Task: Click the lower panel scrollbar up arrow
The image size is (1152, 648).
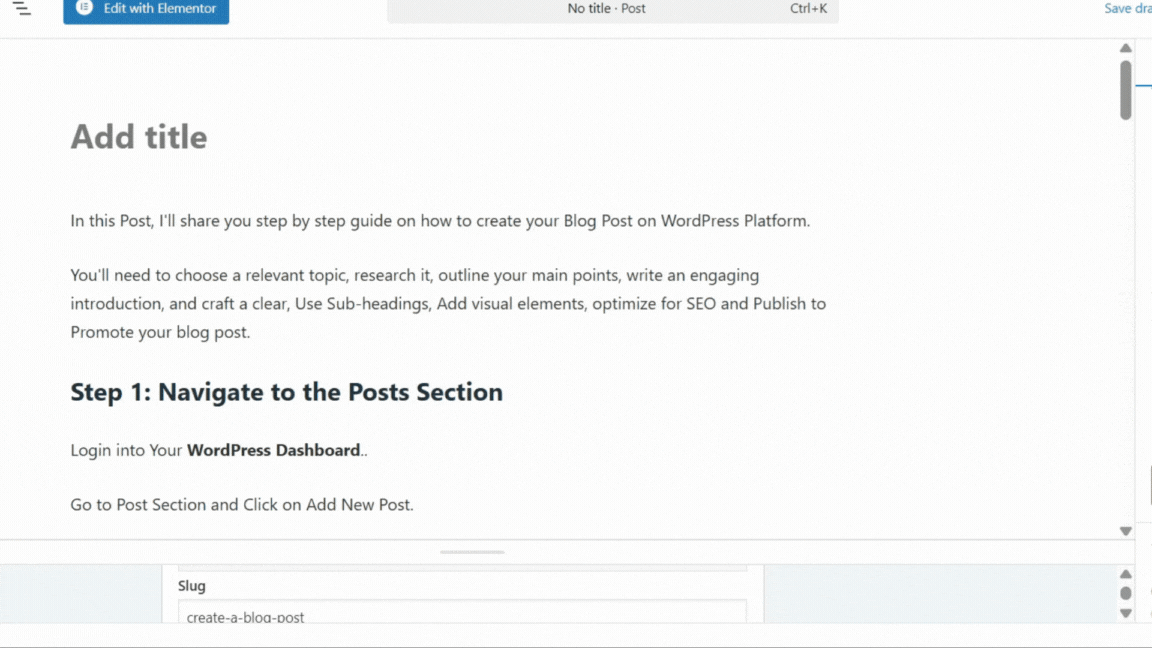Action: pos(1126,574)
